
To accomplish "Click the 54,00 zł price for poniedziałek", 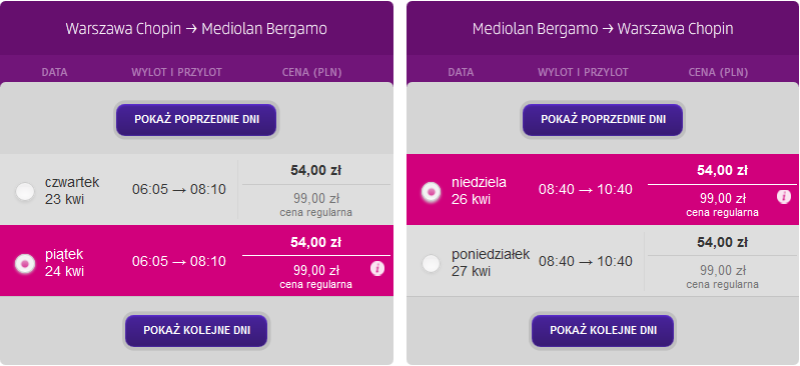I will 722,242.
